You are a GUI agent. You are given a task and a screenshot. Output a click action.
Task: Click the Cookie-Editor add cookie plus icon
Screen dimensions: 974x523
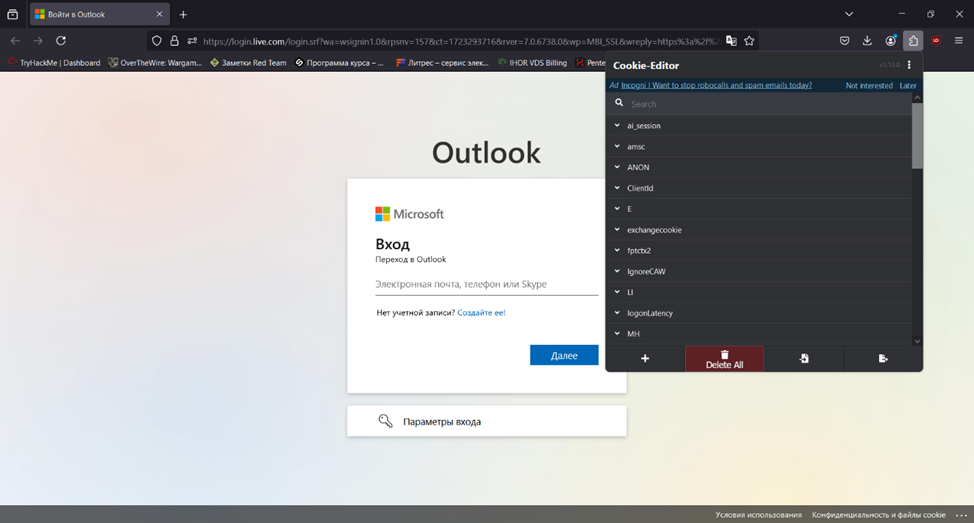click(645, 358)
